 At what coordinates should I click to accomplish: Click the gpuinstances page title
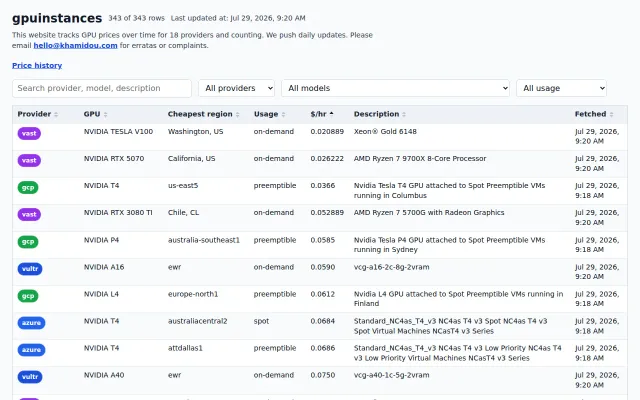click(57, 18)
